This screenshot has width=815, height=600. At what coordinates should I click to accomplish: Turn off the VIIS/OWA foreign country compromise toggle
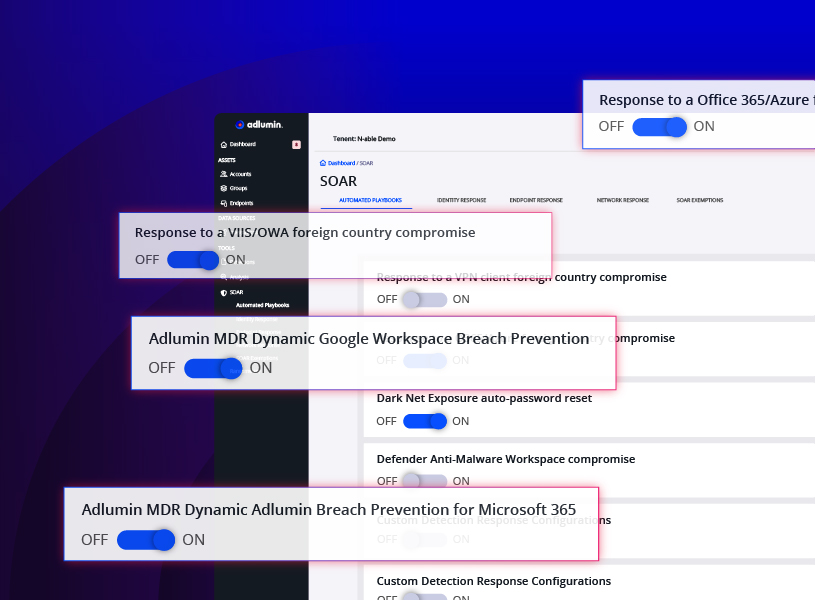(193, 260)
